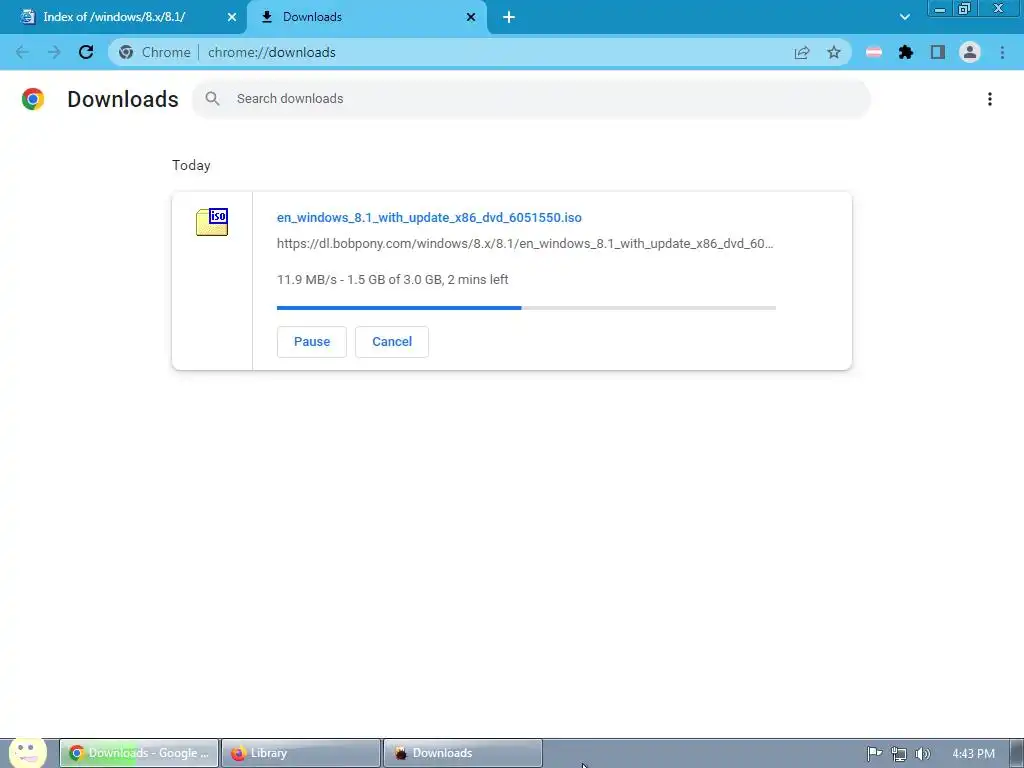Click the ISO file icon thumbnail
The width and height of the screenshot is (1024, 768).
(212, 222)
